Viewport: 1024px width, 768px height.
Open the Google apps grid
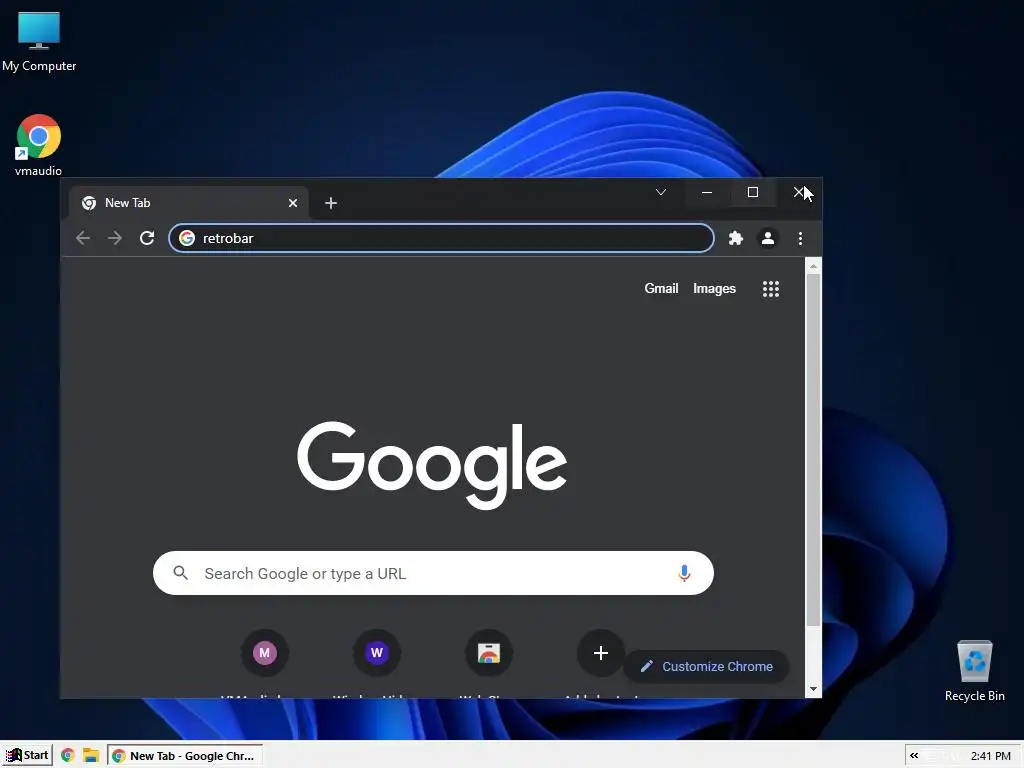point(771,289)
